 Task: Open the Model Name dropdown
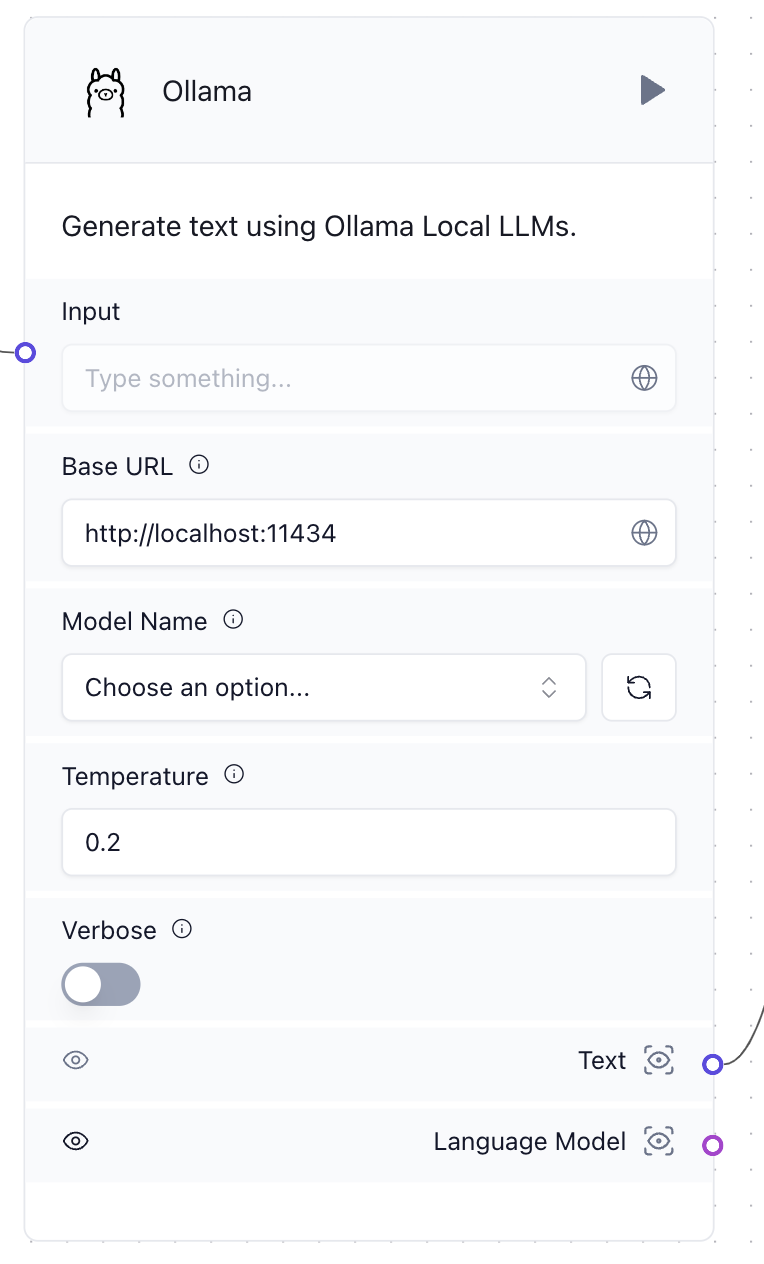pos(324,687)
